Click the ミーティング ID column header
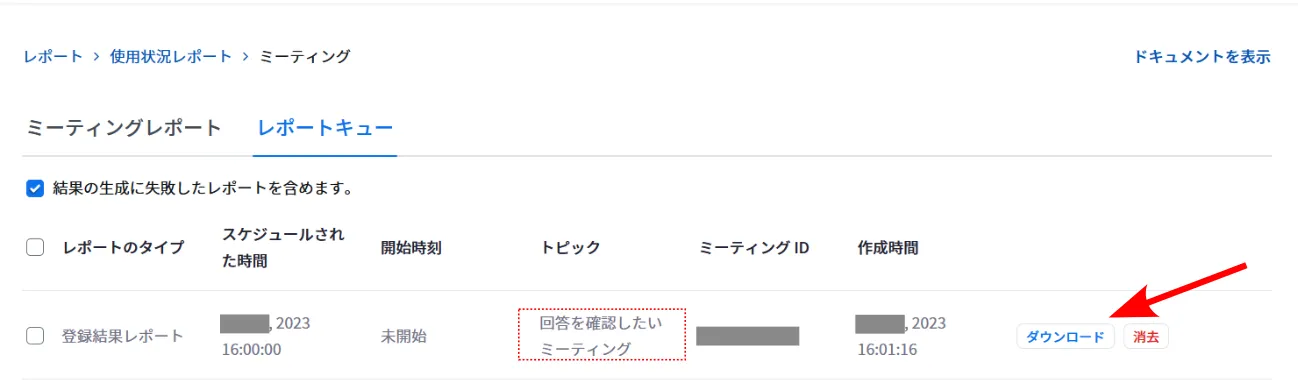The height and width of the screenshot is (383, 1298). click(754, 248)
